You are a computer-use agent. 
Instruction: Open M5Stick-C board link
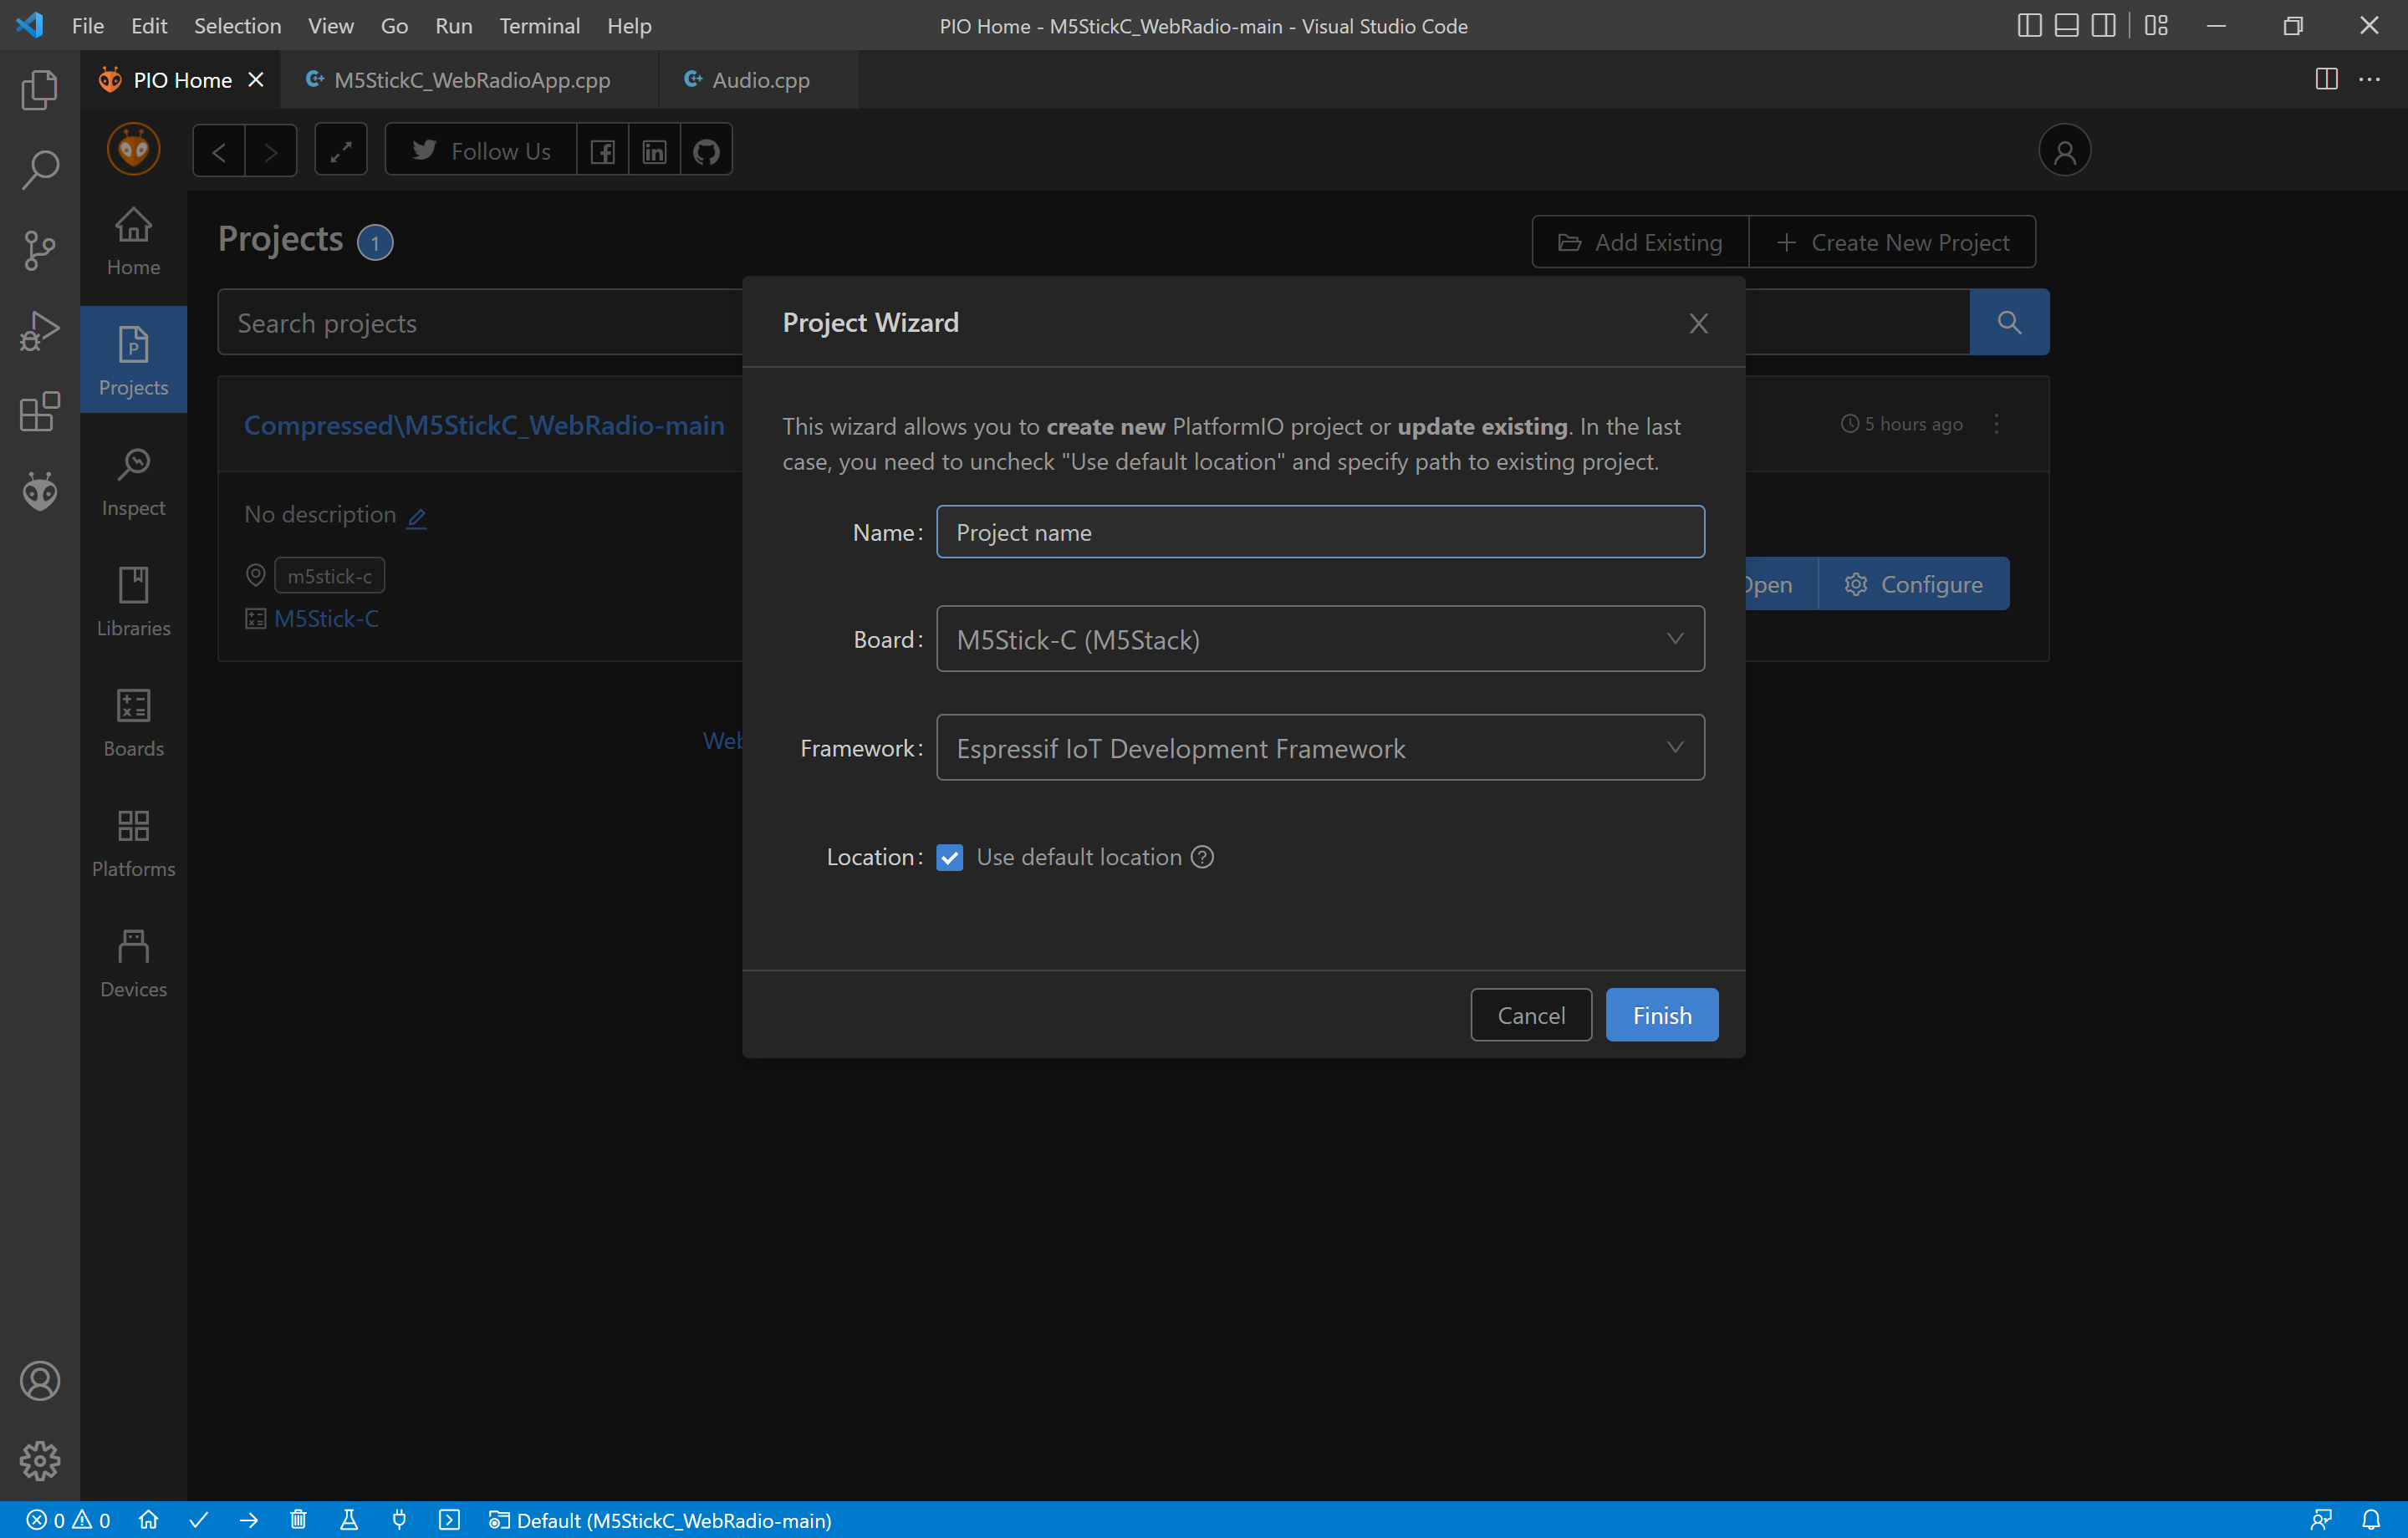(x=326, y=619)
